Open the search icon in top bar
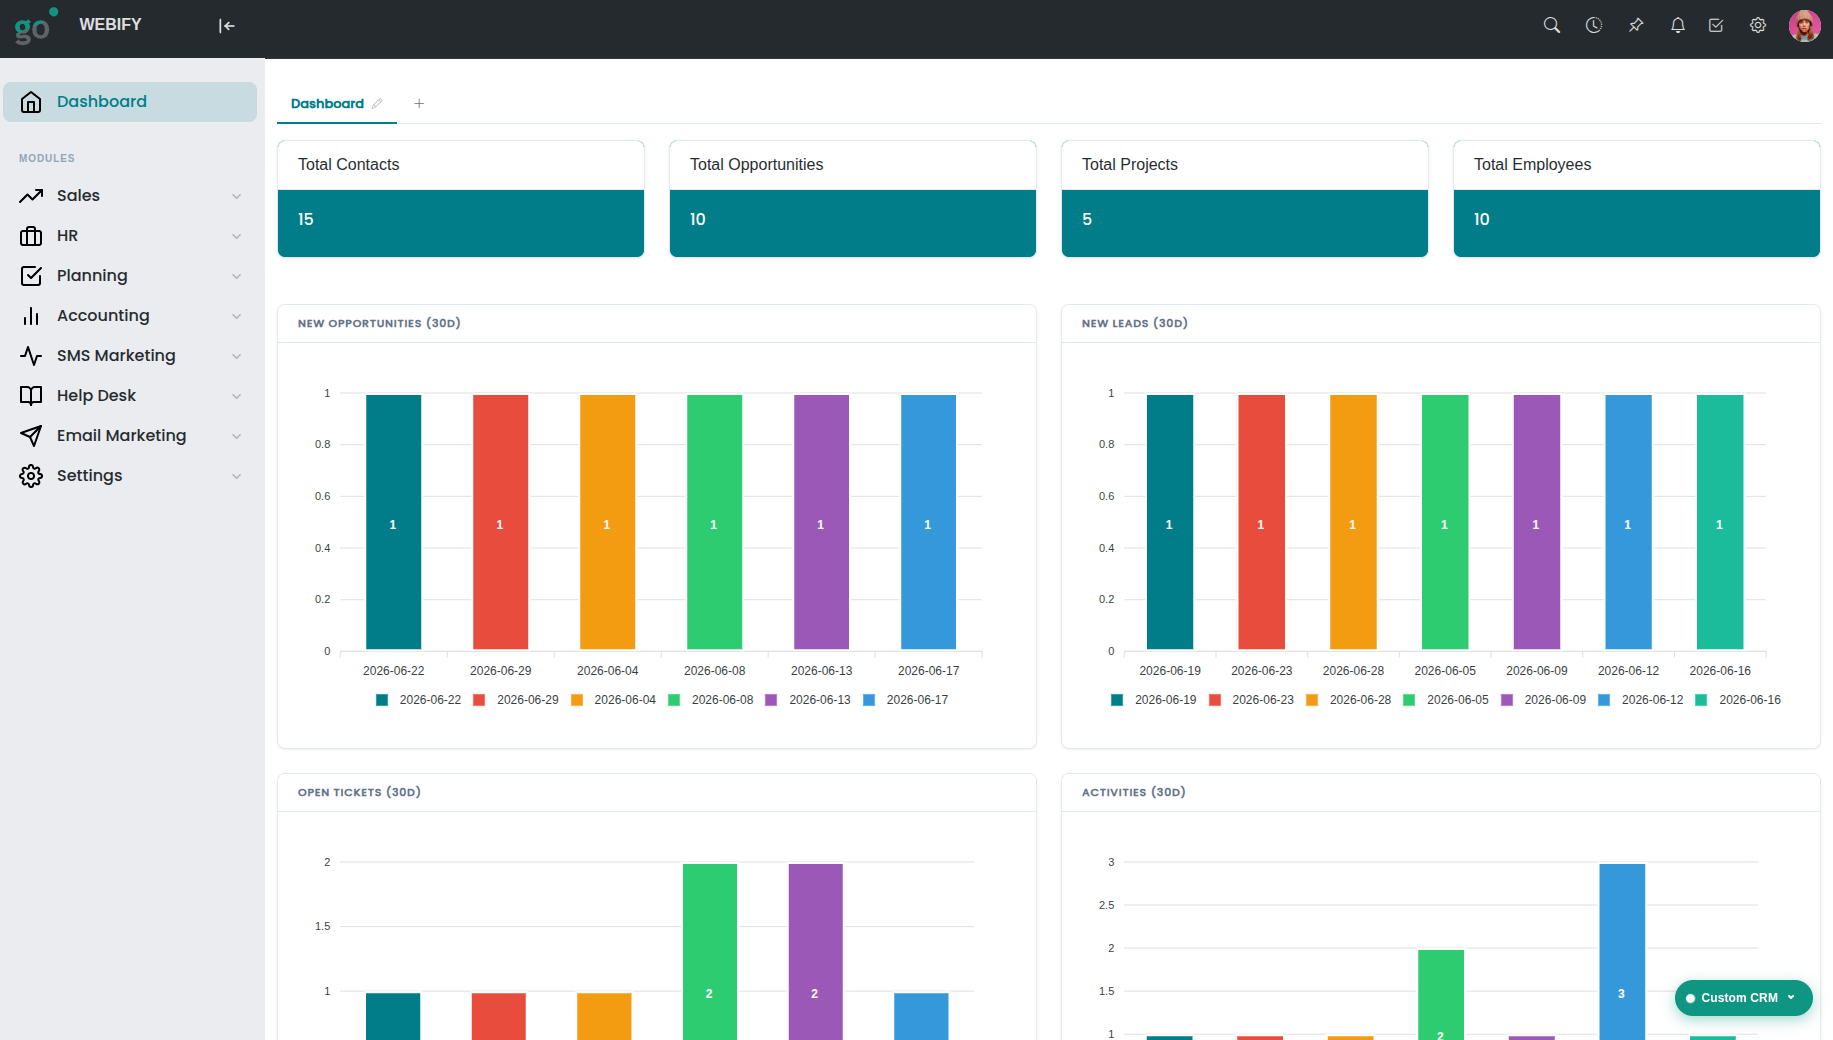Screen dimensions: 1833x1040 1551,25
